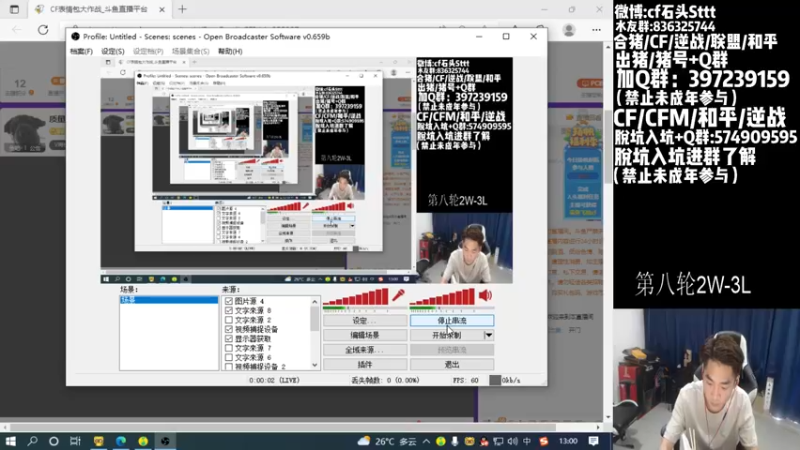Enable 视频捕捉设备 2 source
The width and height of the screenshot is (800, 450).
pyautogui.click(x=229, y=366)
